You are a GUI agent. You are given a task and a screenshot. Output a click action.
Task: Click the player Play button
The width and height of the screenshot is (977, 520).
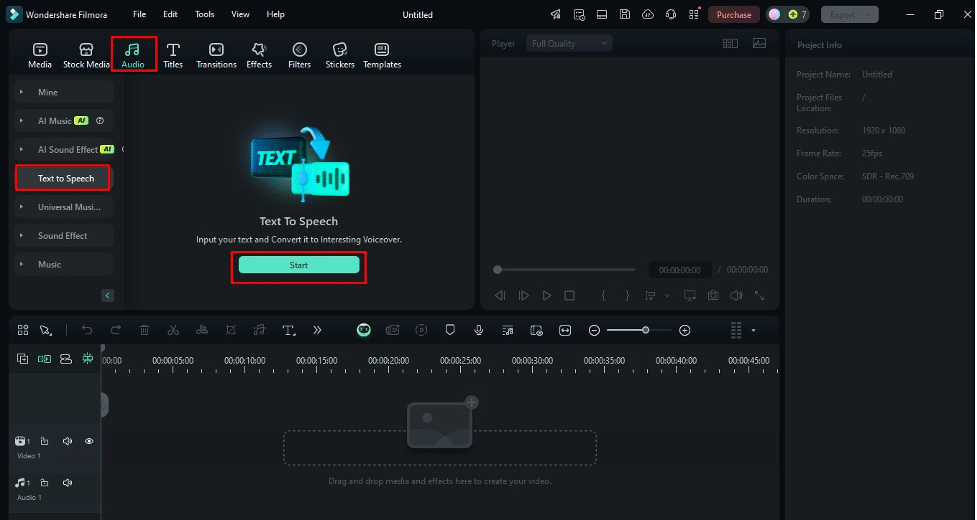pos(546,296)
